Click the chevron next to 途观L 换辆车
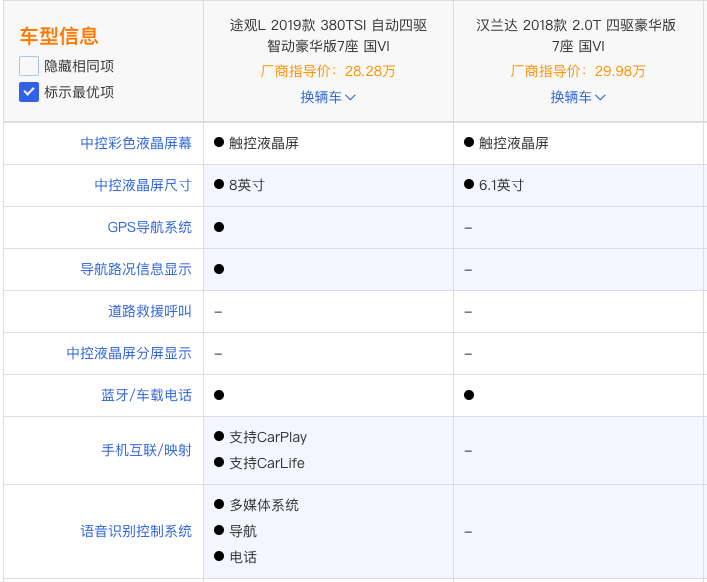This screenshot has height=582, width=707. [350, 97]
